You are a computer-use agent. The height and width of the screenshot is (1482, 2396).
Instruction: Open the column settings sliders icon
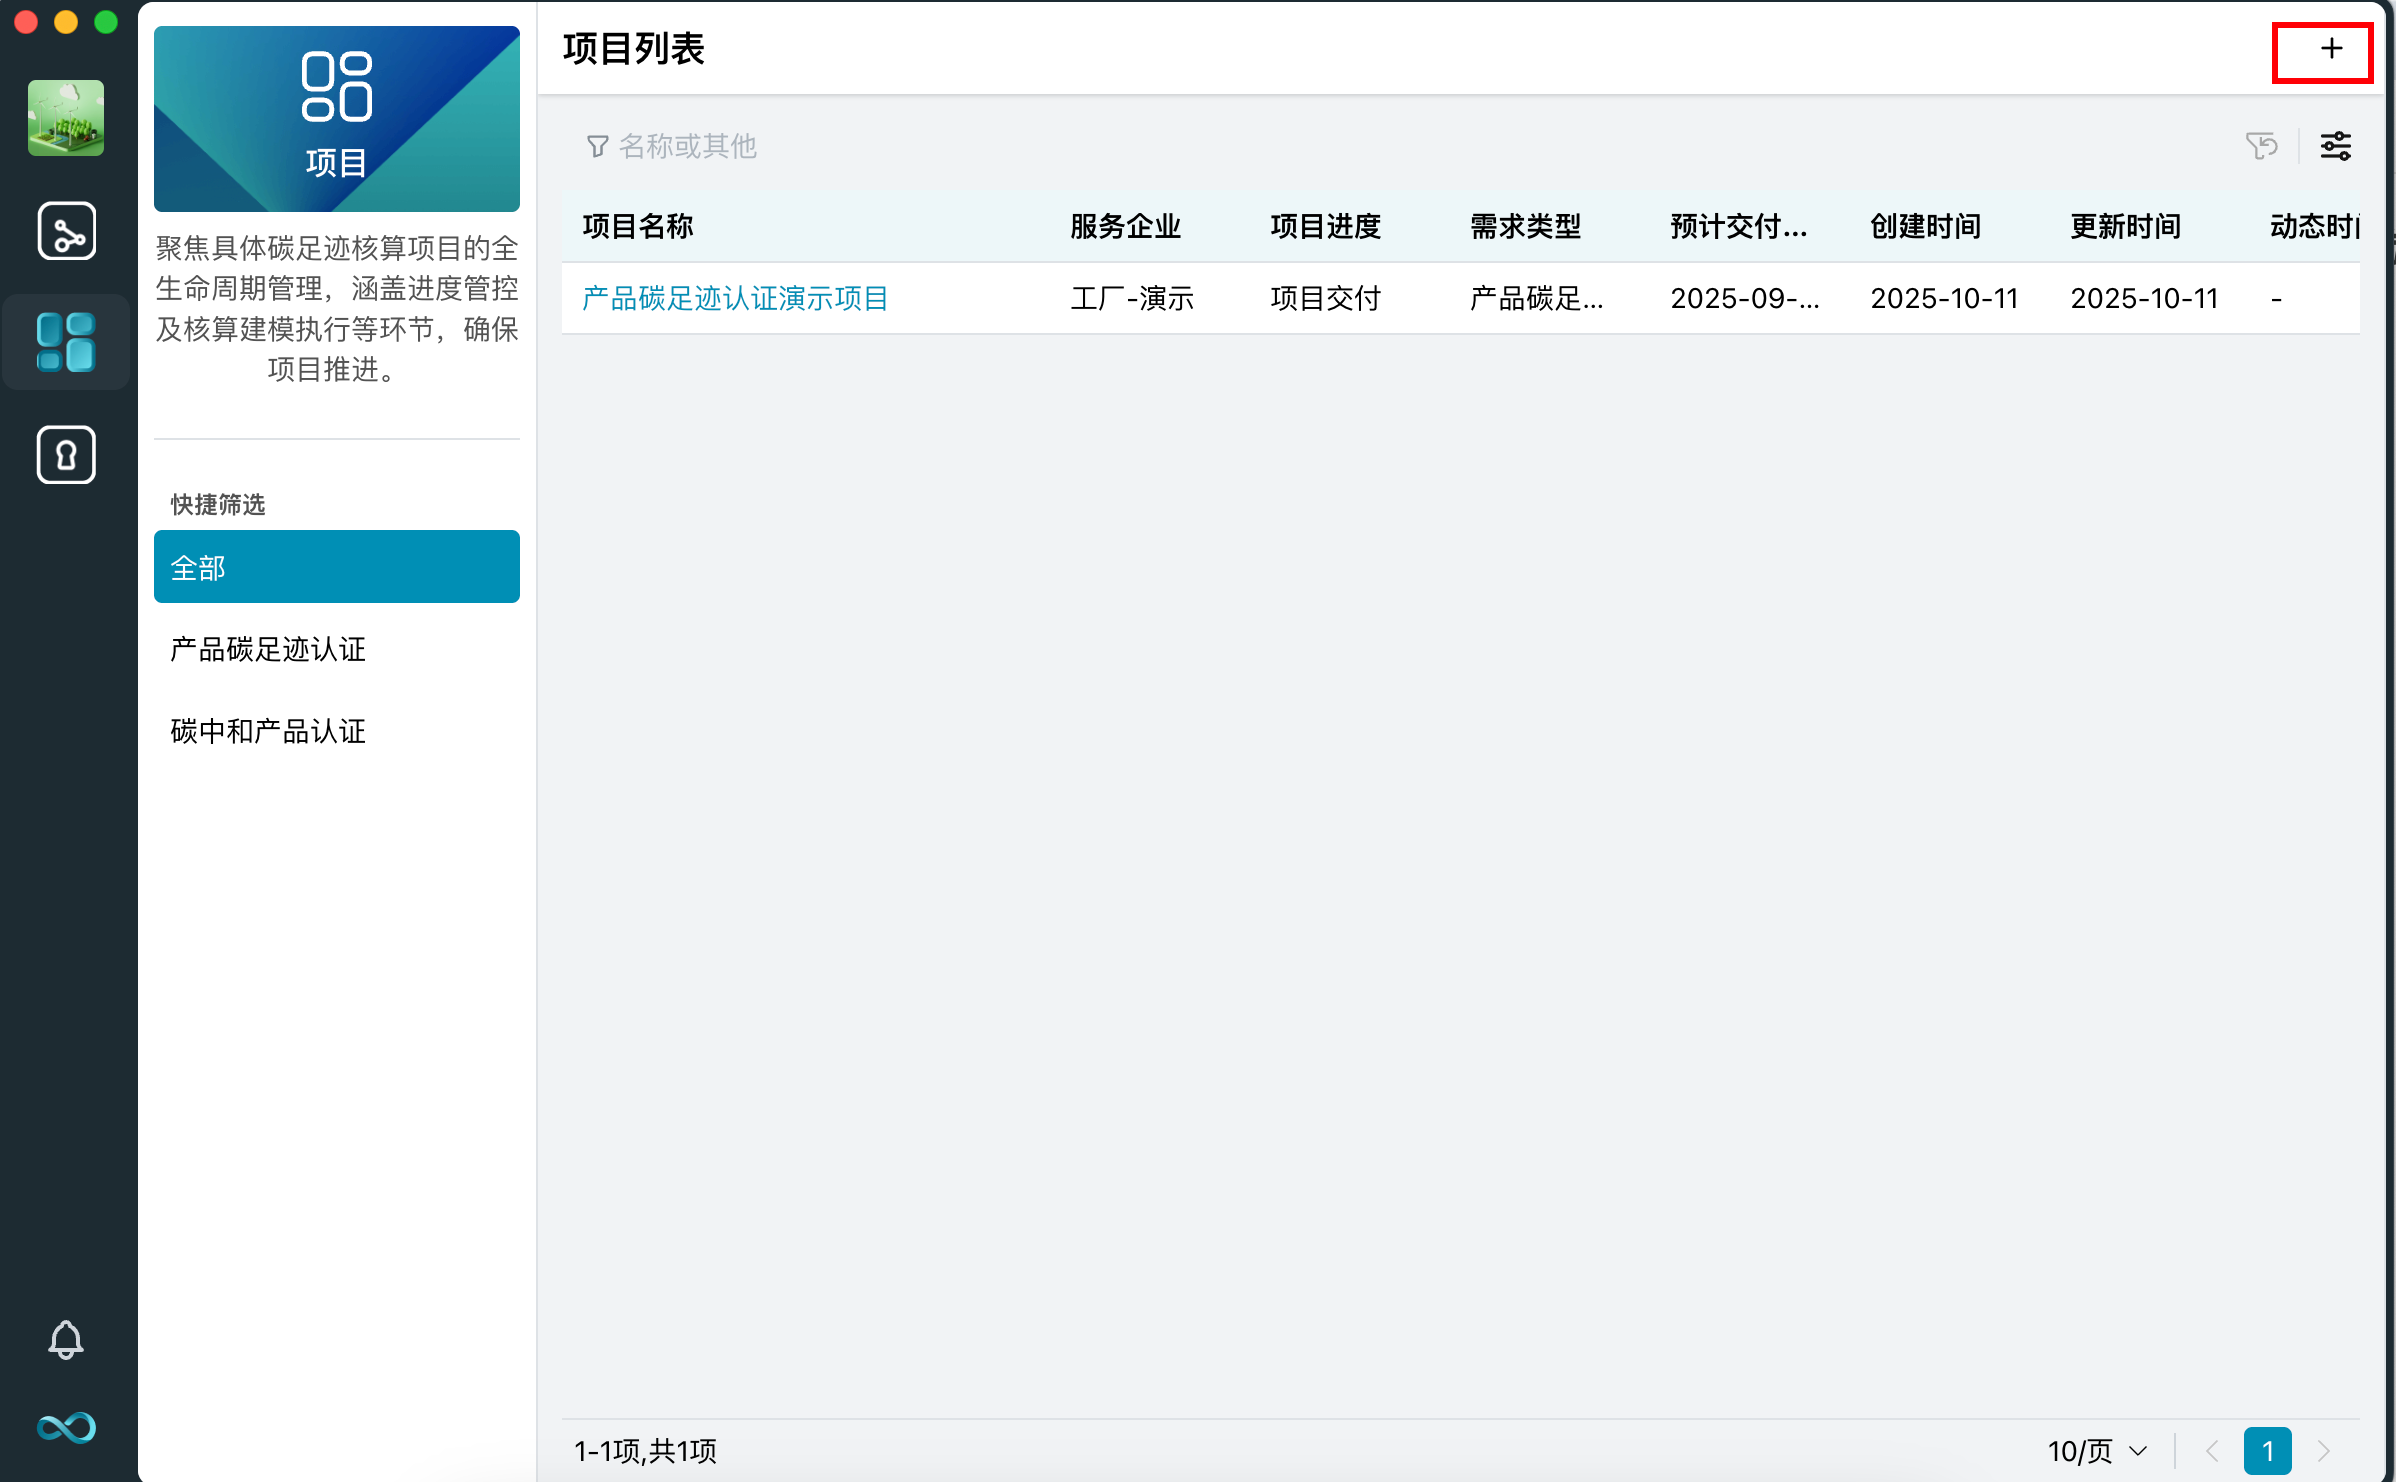pos(2335,146)
